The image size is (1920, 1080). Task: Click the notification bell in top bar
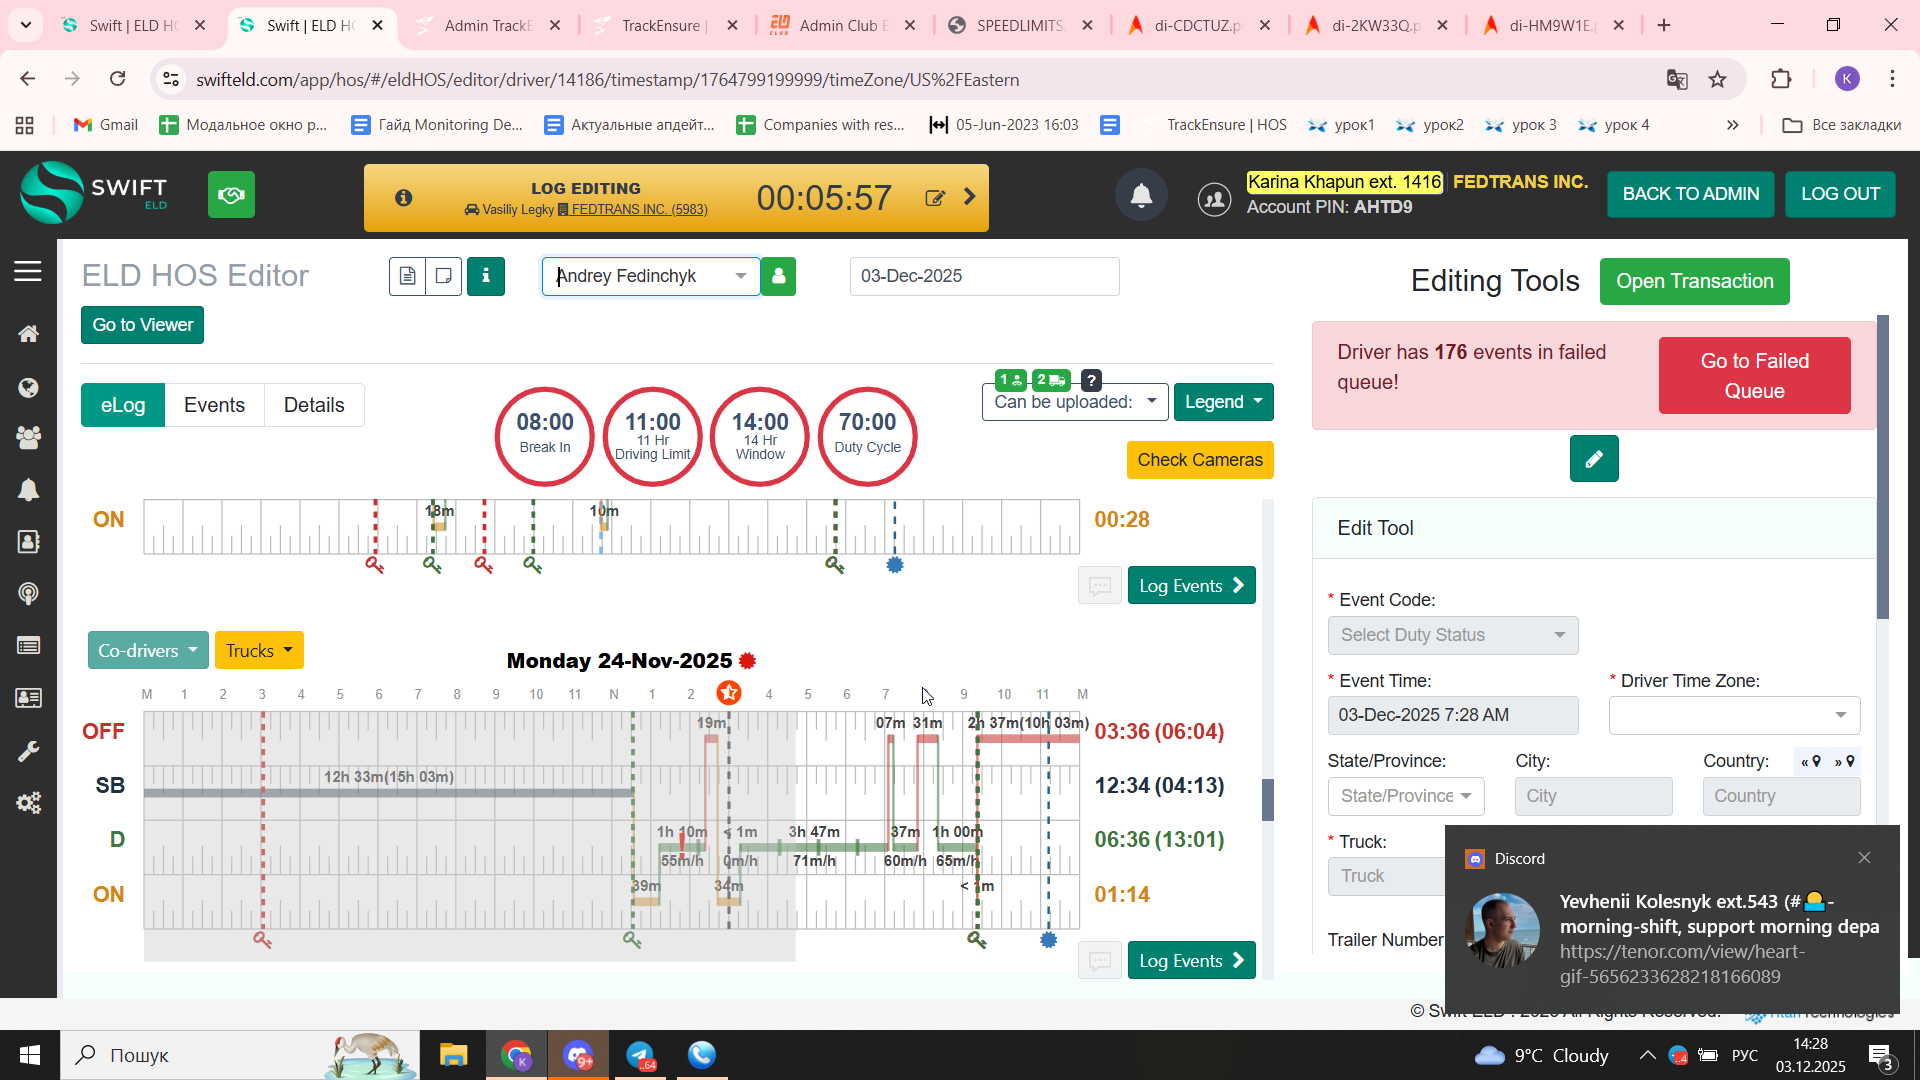(1141, 196)
